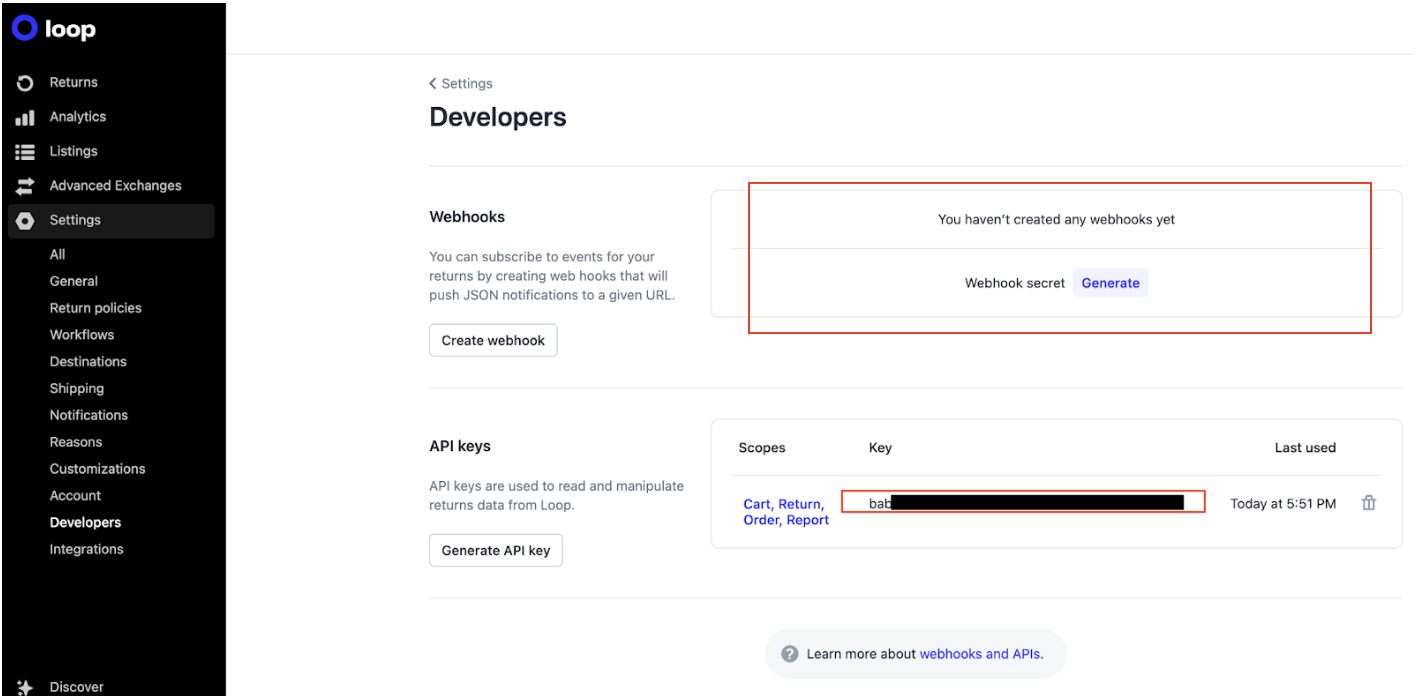Screen dimensions: 1416x696
Task: Click the Listings list icon
Action: [25, 152]
